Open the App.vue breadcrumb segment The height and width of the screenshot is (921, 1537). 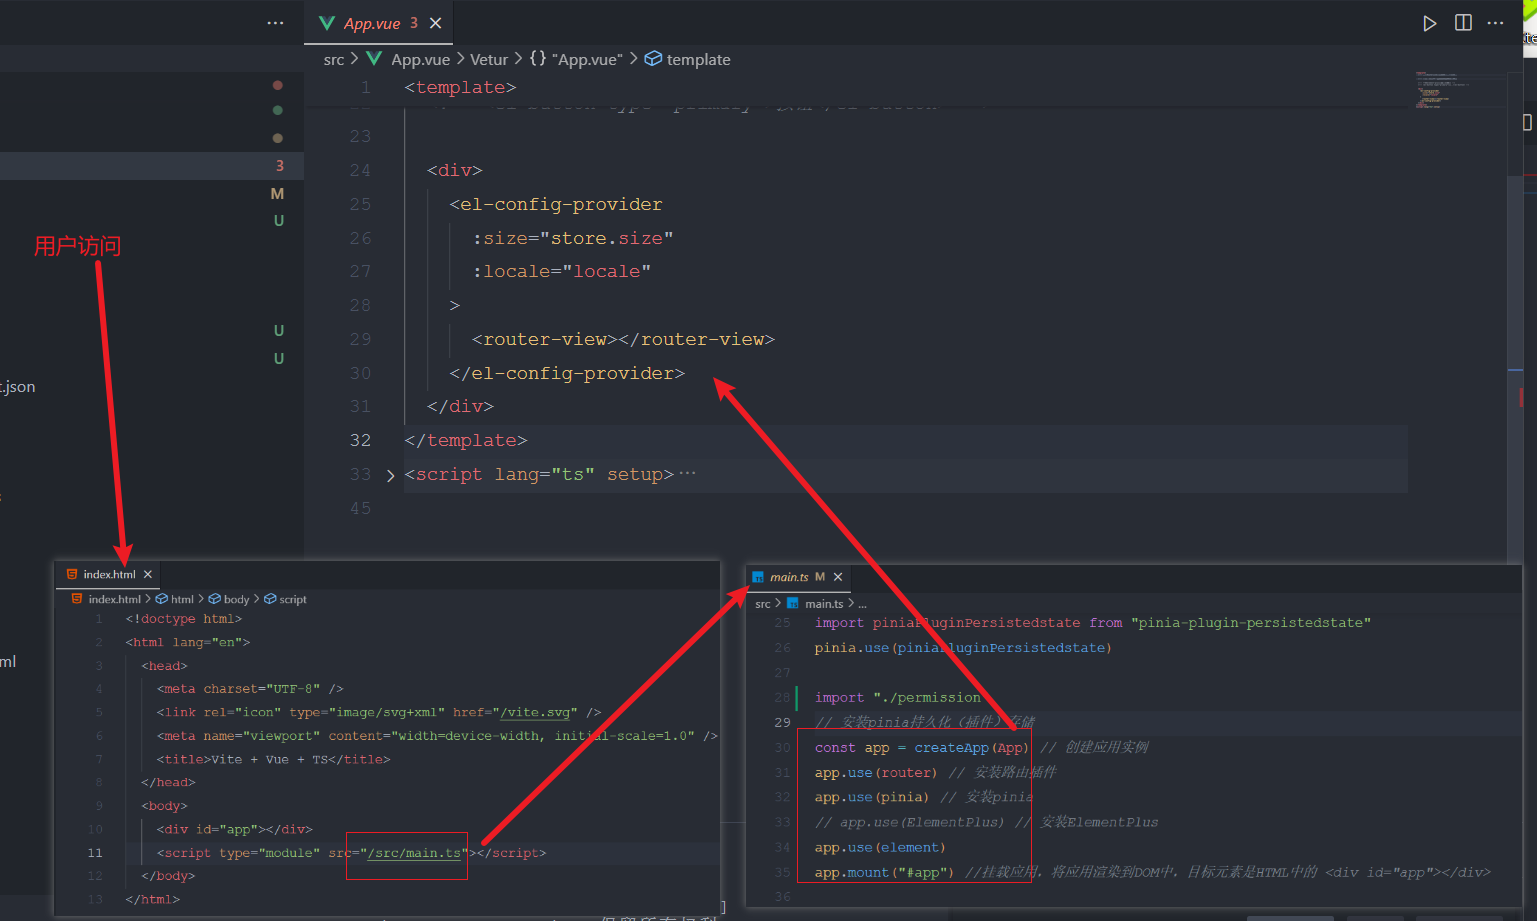pos(420,60)
